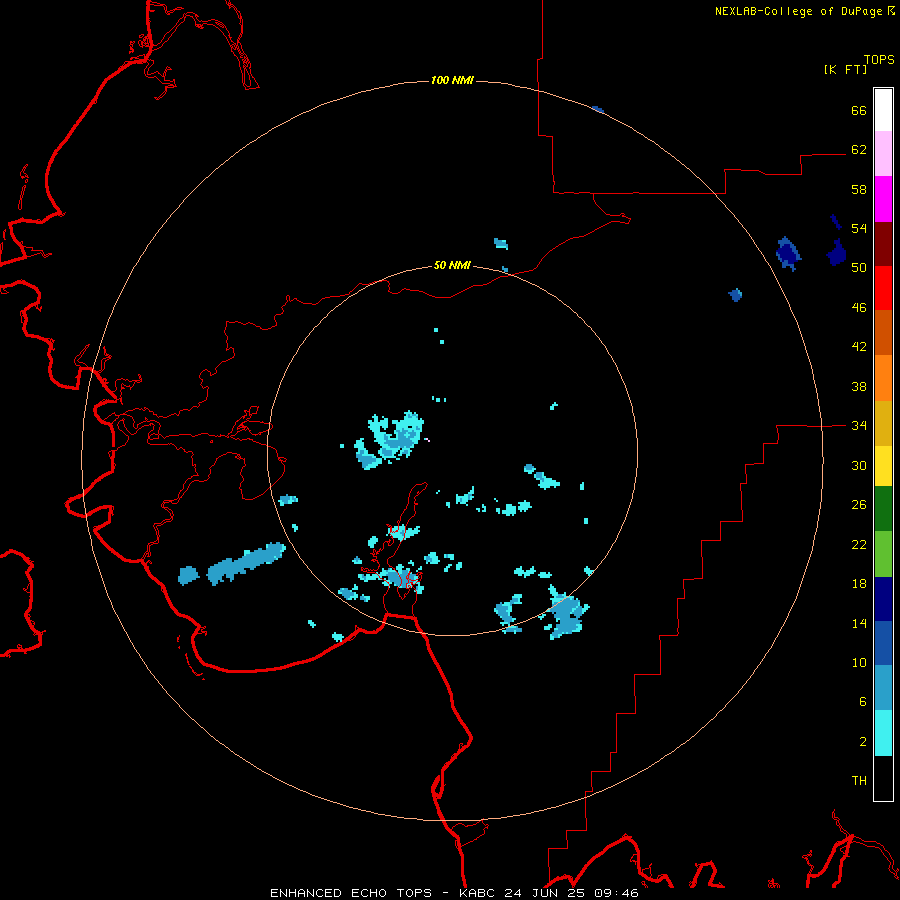This screenshot has height=900, width=900.
Task: Click the light blue legend swatch
Action: [x=883, y=688]
